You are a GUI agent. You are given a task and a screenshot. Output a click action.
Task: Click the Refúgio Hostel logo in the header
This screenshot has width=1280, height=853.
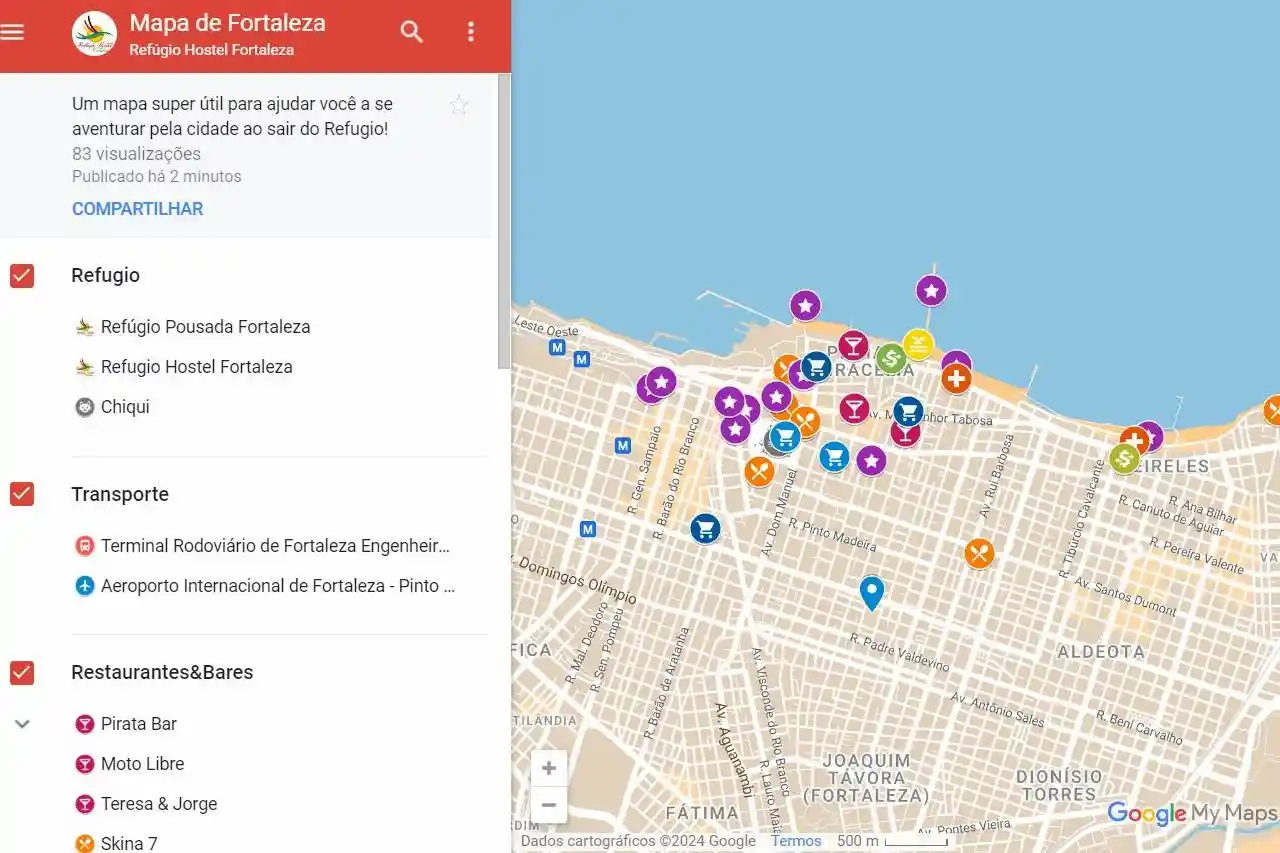click(x=94, y=33)
